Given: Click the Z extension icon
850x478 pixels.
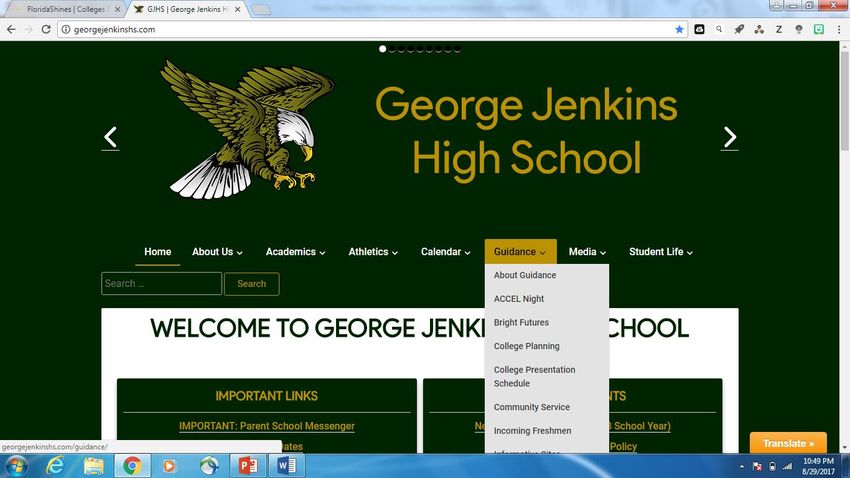Looking at the screenshot, I should 779,29.
